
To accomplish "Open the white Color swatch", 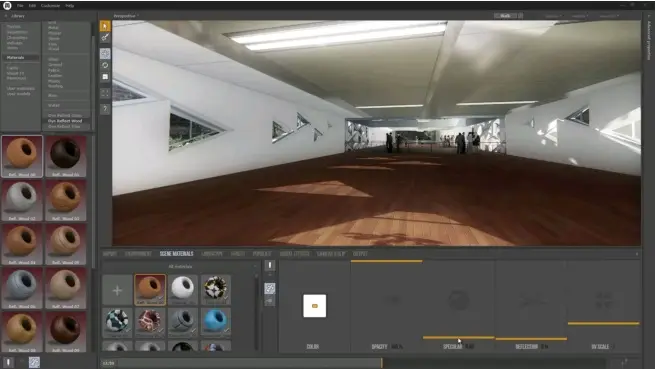I will (x=315, y=306).
